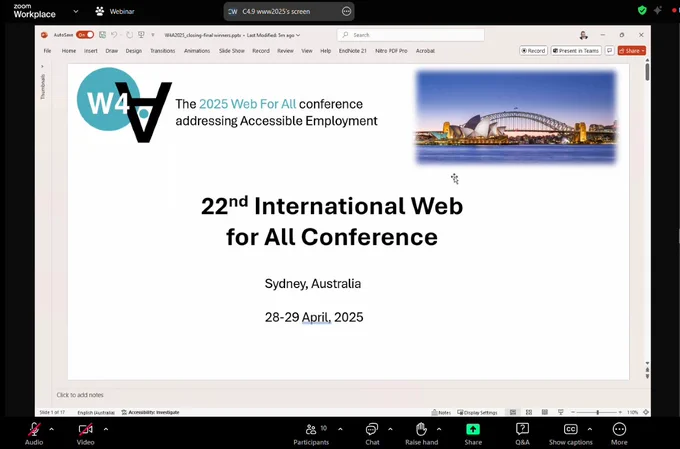
Task: Click the green encryption shield icon
Action: (642, 10)
